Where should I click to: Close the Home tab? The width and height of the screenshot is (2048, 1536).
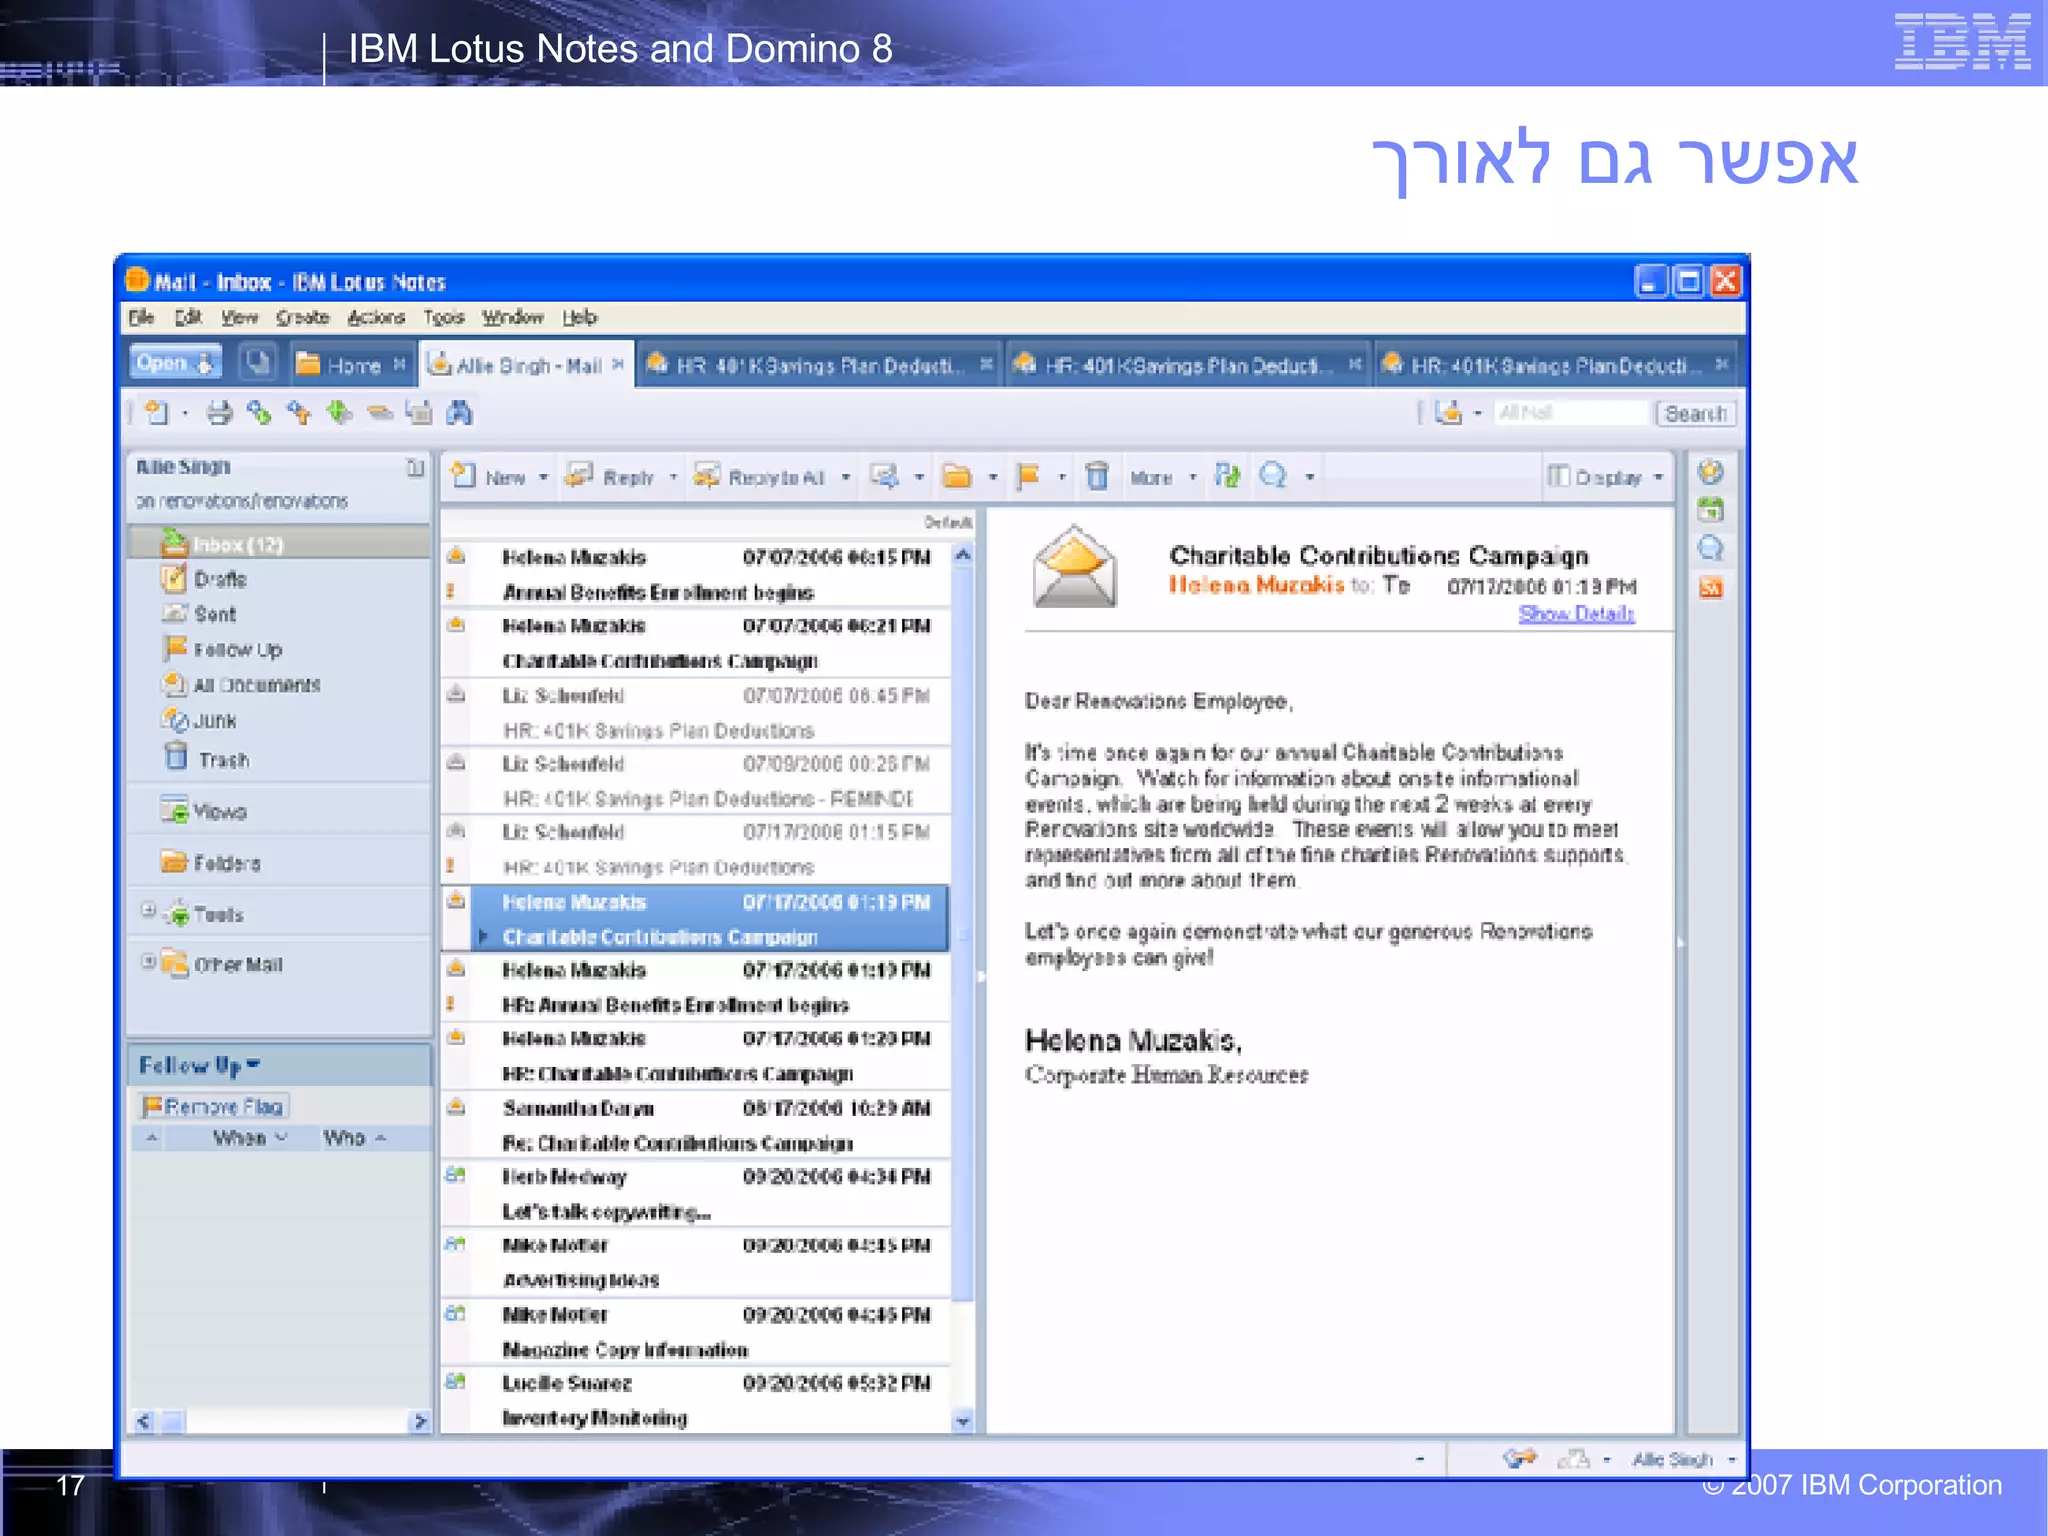click(x=399, y=364)
